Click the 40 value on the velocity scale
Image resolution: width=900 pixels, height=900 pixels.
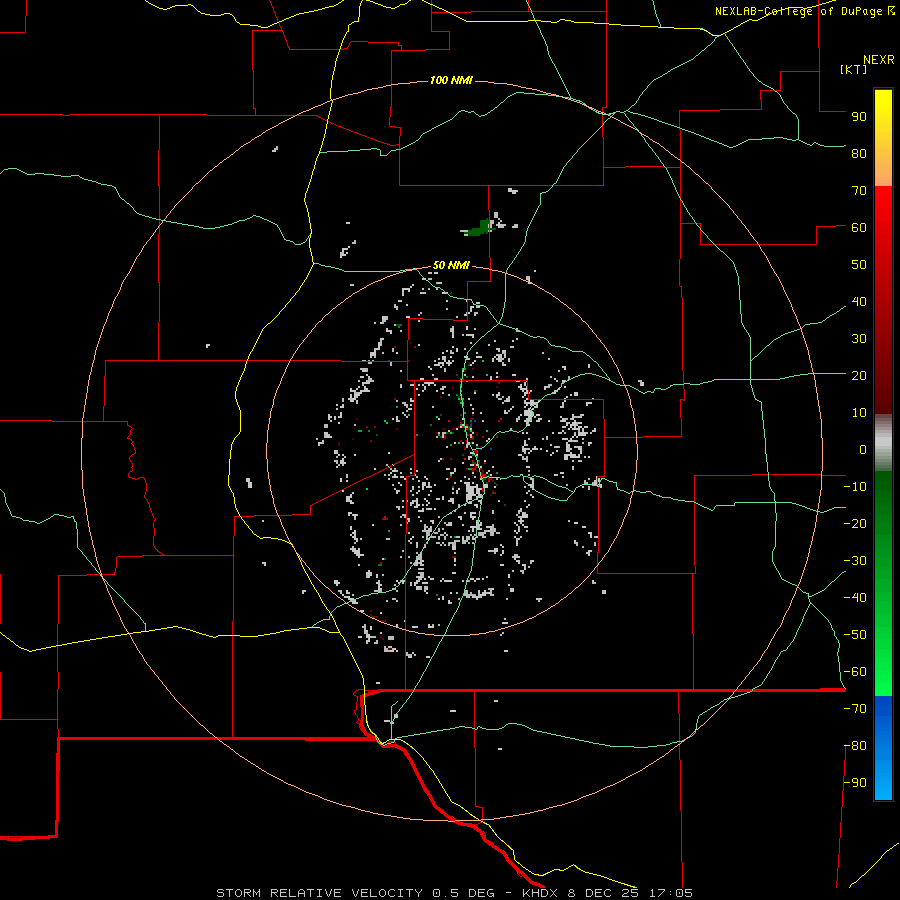click(859, 301)
